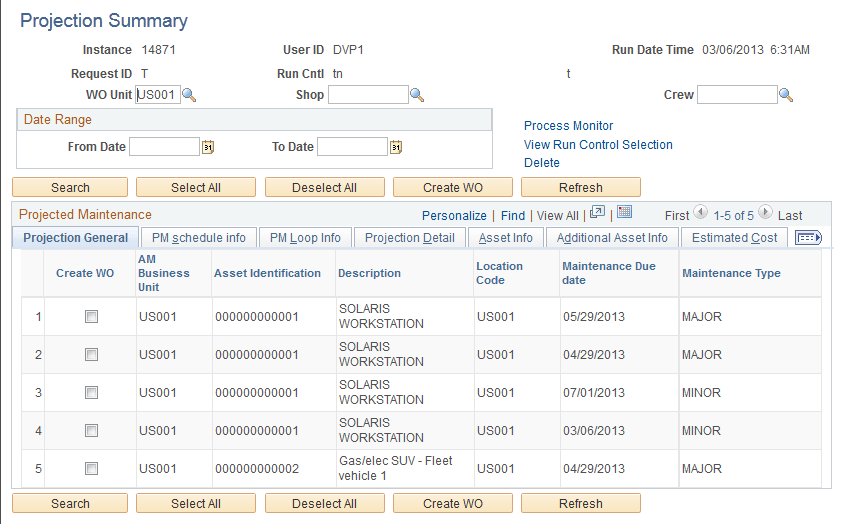Sort by Asset Identification column header

click(x=267, y=273)
